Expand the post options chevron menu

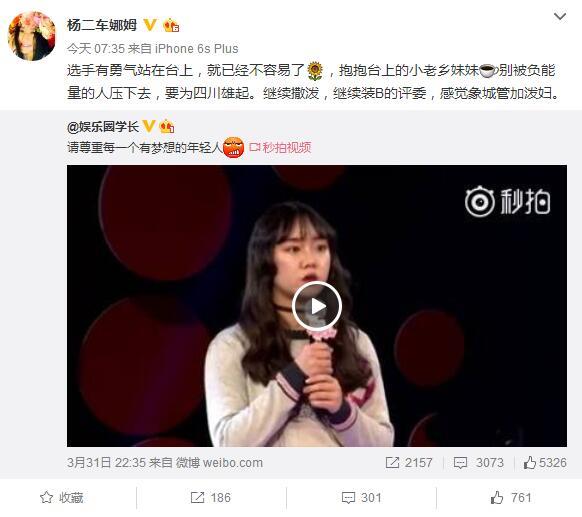559,16
